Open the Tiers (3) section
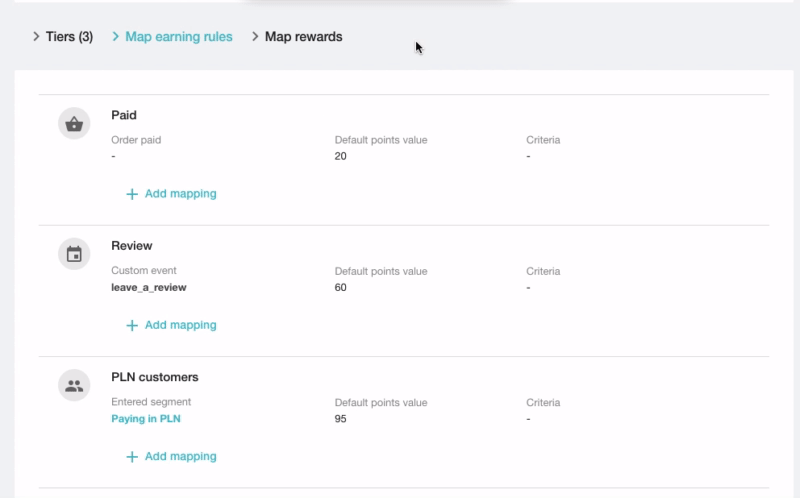The width and height of the screenshot is (800, 498). click(69, 37)
